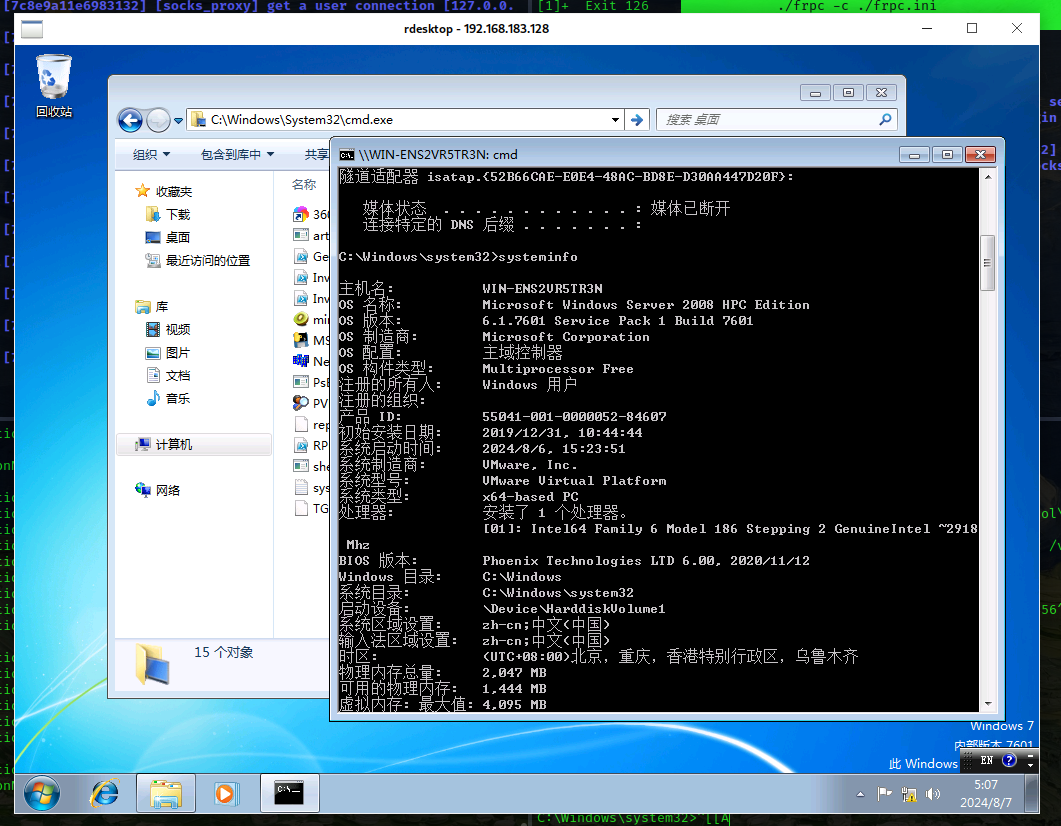Click the taskbar clock showing 5:07

985,794
